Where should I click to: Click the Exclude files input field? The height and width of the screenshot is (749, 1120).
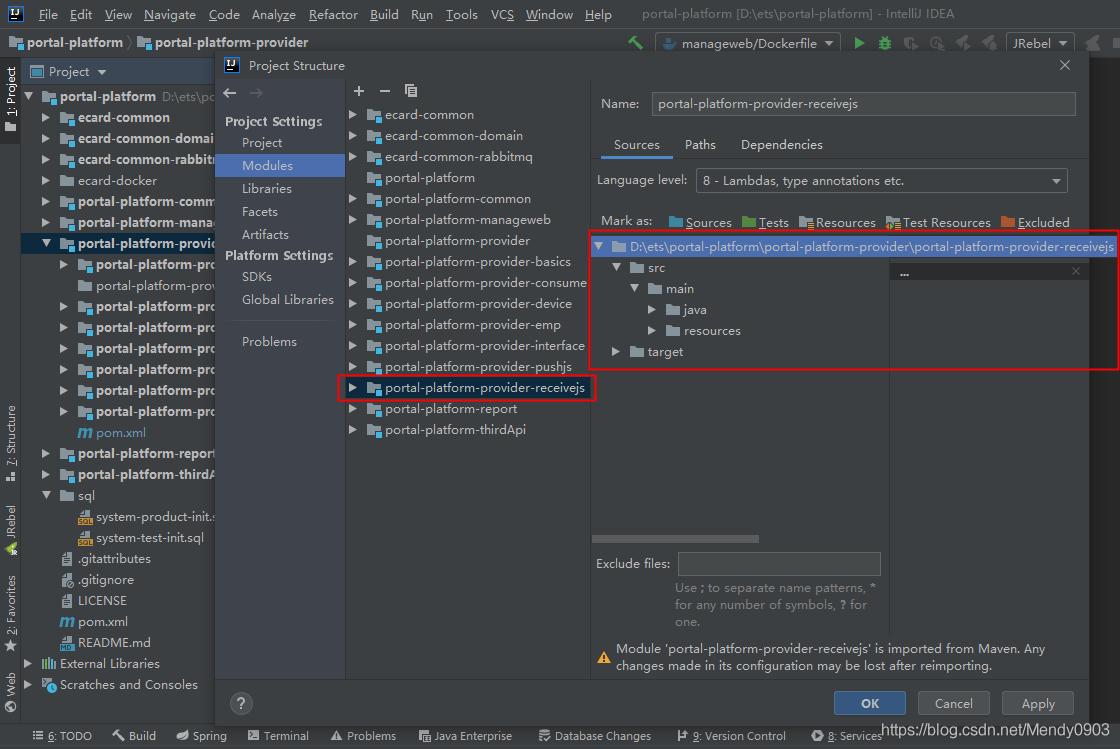coord(779,564)
